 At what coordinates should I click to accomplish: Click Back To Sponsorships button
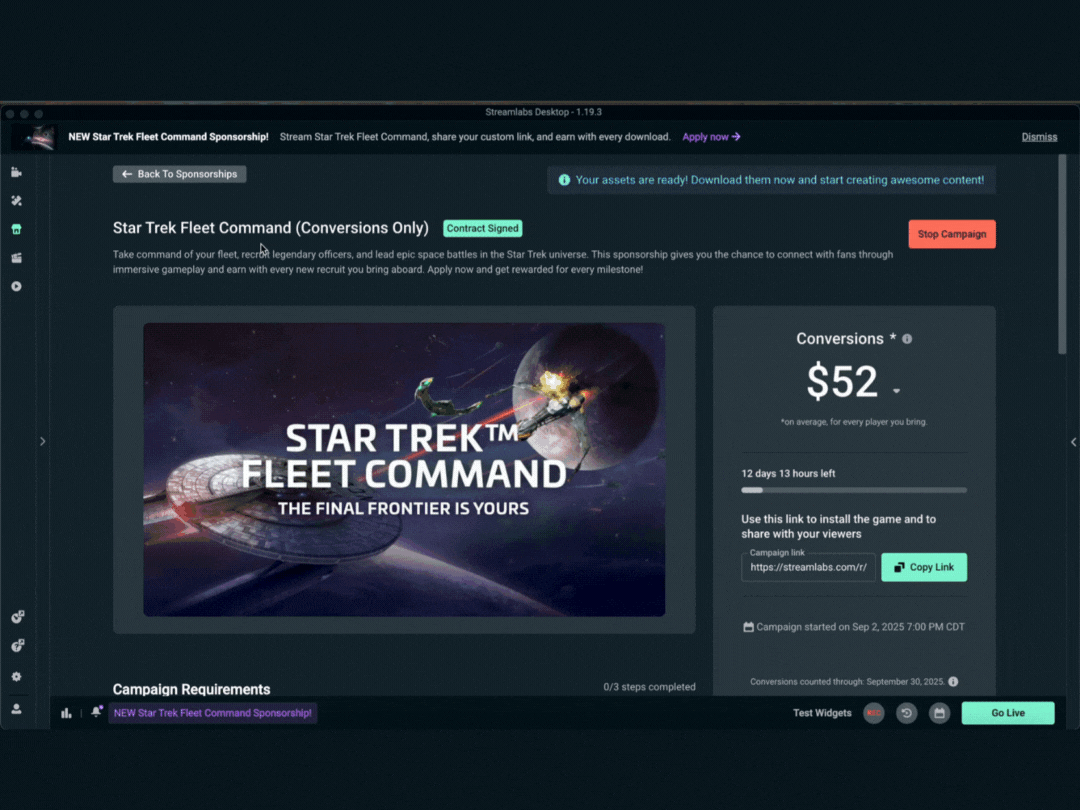tap(179, 174)
